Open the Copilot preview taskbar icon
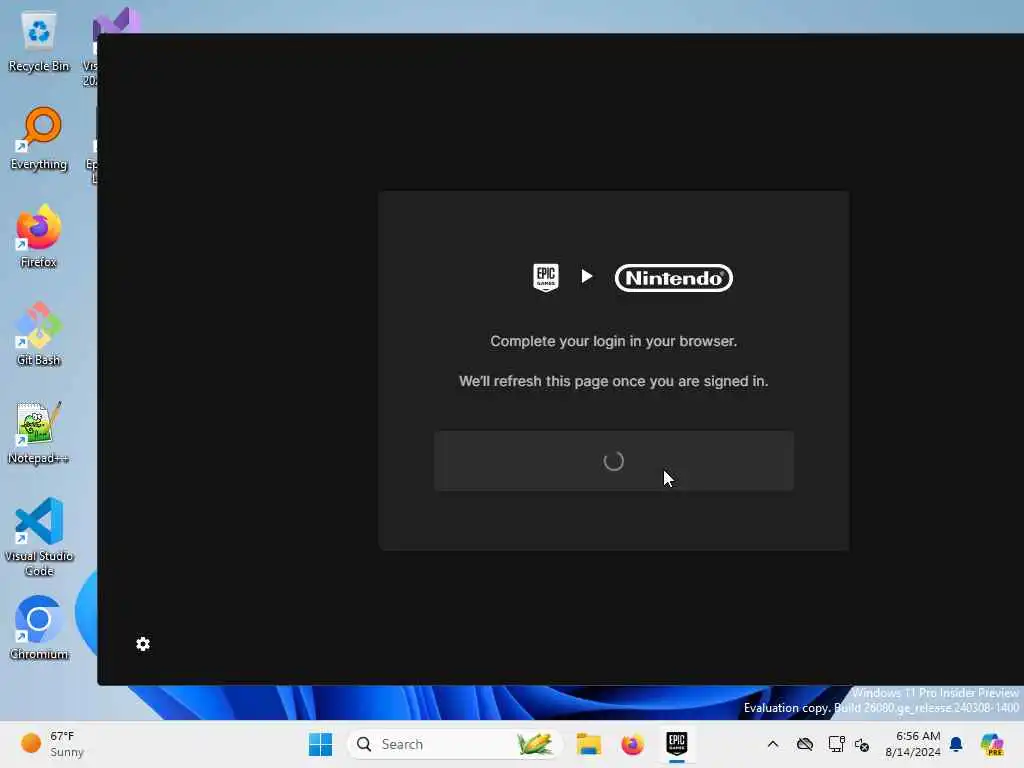This screenshot has width=1024, height=768. (x=992, y=744)
